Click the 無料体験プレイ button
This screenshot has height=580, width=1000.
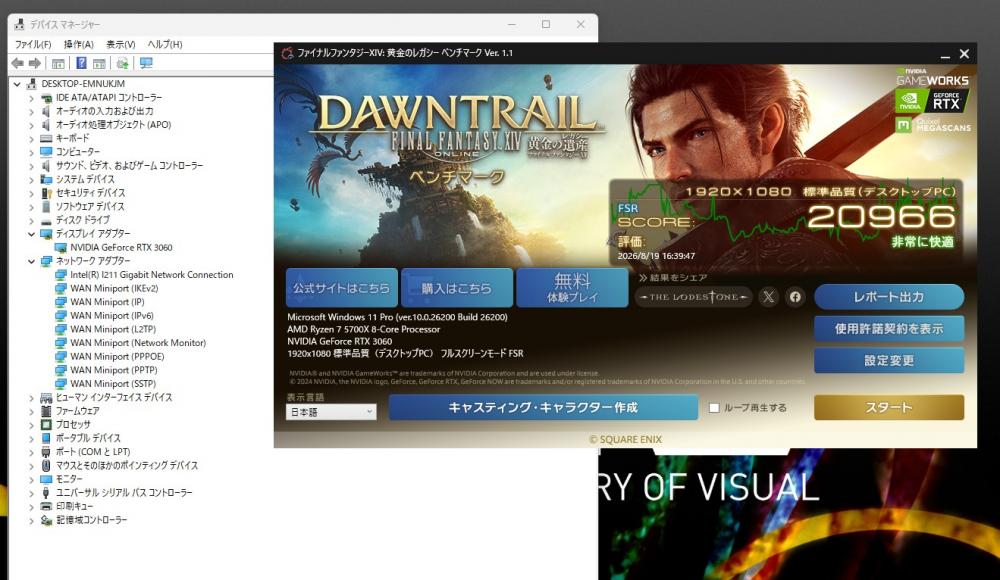[572, 288]
